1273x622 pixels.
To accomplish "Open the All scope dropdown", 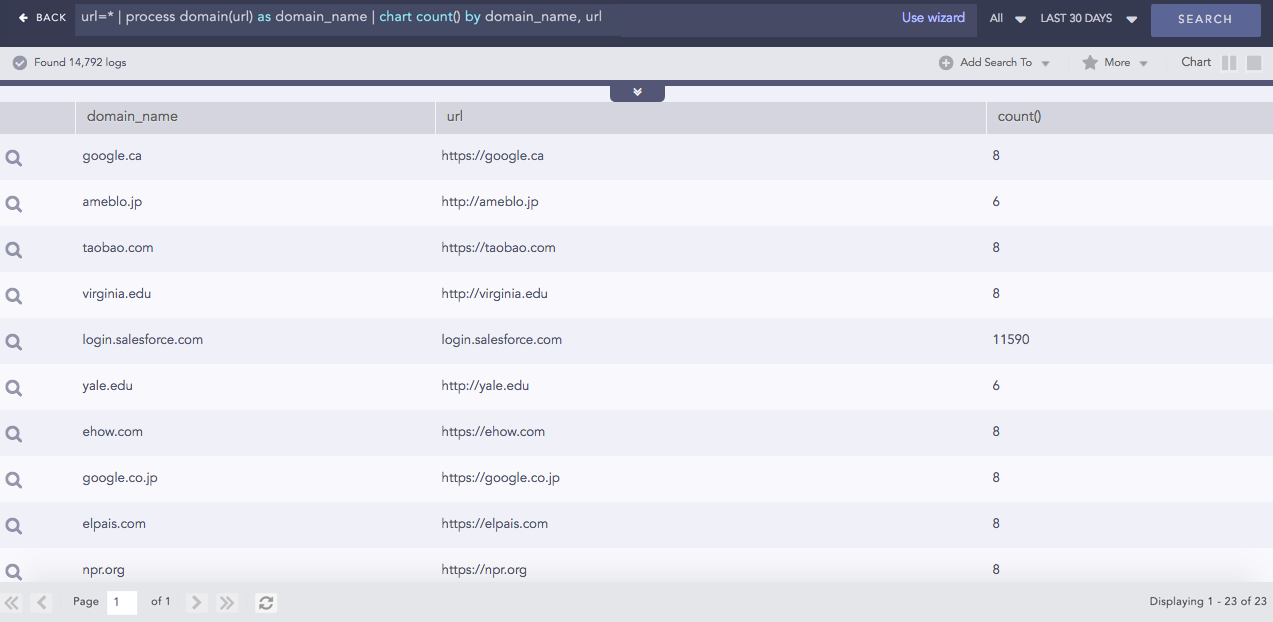I will (1008, 18).
